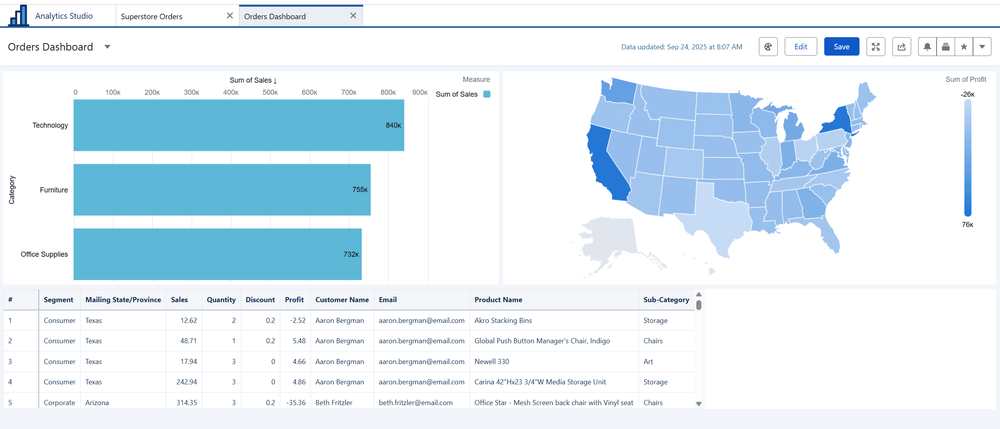Open the Analytics Studio home tab
This screenshot has width=1000, height=429.
(x=63, y=17)
